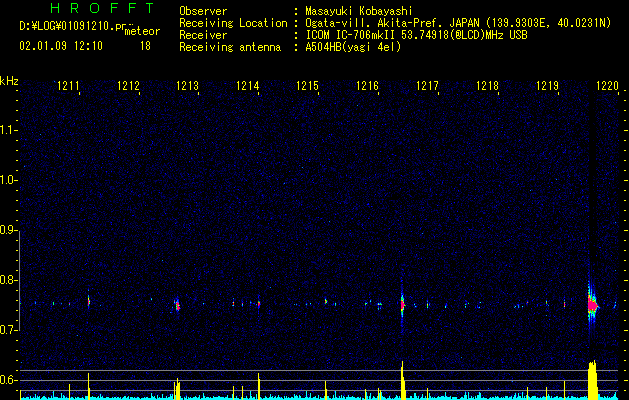Click the HROFFT title text

pos(103,8)
